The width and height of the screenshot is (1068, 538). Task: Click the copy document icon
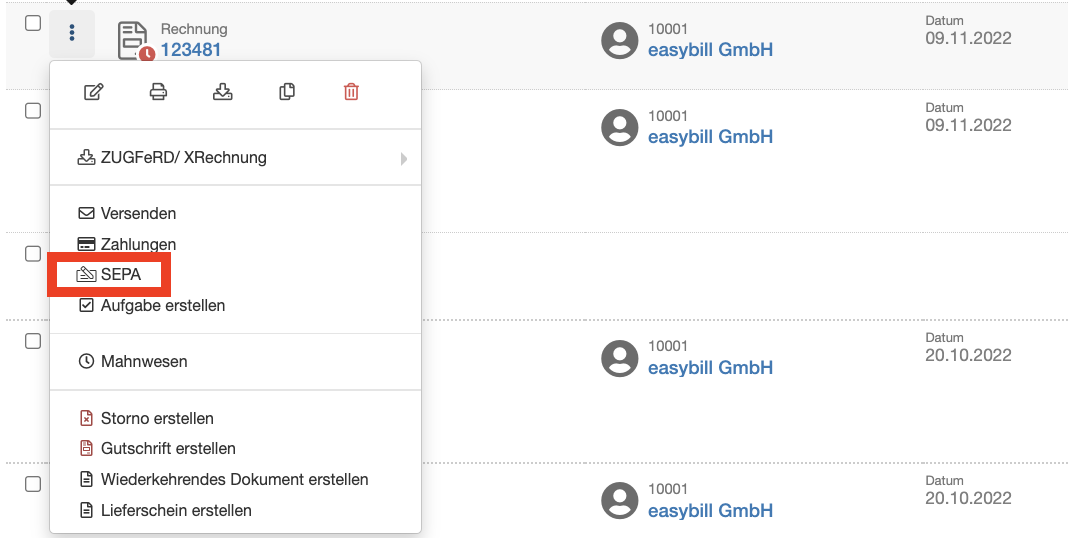pos(287,92)
